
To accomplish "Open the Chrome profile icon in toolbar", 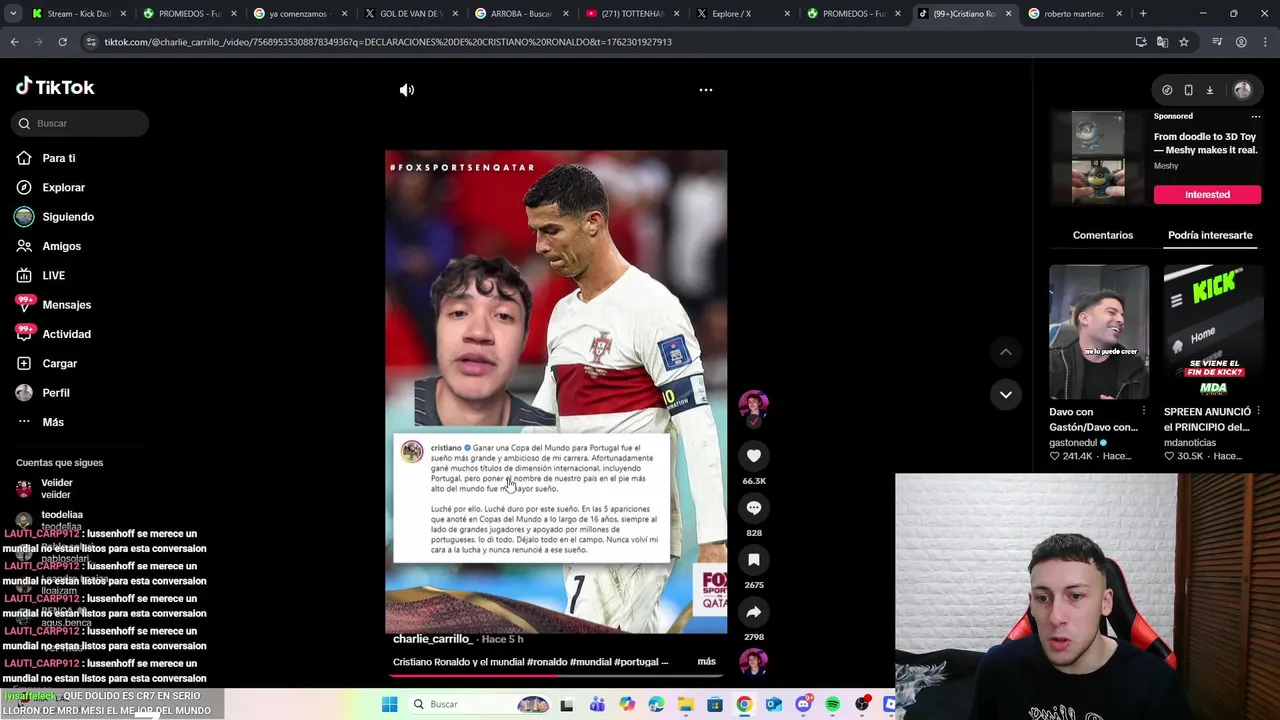I will 1241,42.
